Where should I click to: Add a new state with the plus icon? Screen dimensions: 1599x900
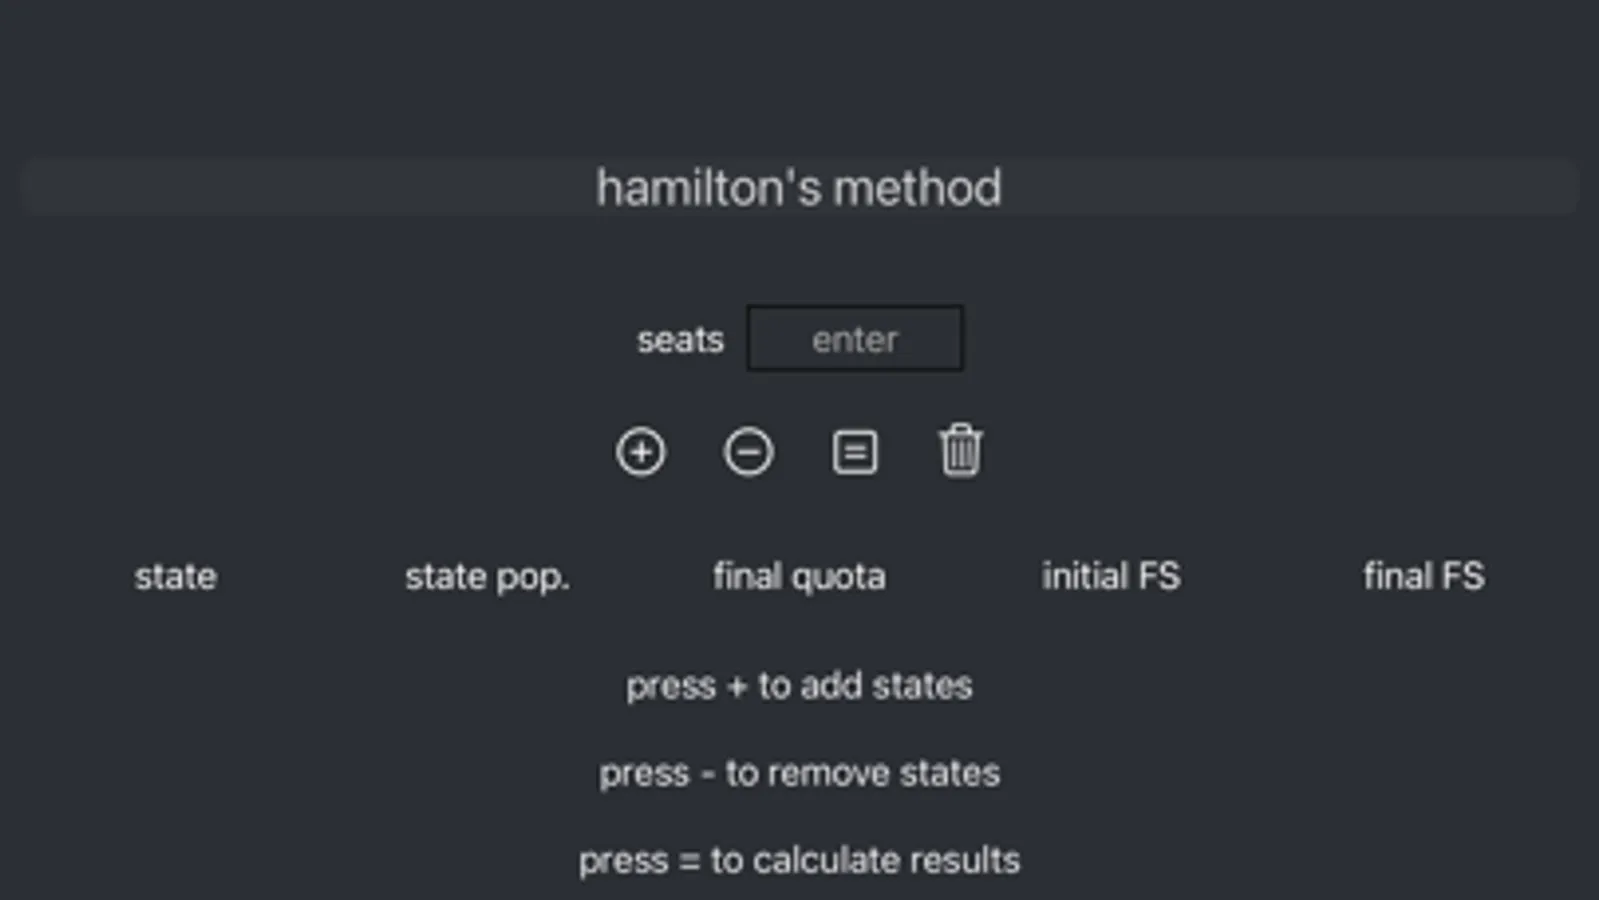click(640, 452)
